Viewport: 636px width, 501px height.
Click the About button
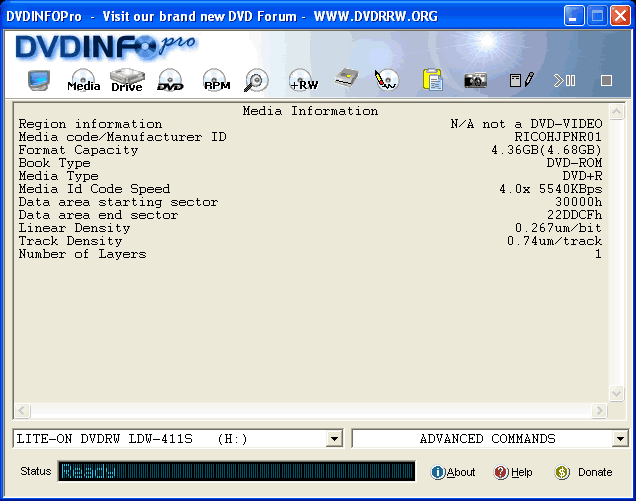pyautogui.click(x=453, y=472)
